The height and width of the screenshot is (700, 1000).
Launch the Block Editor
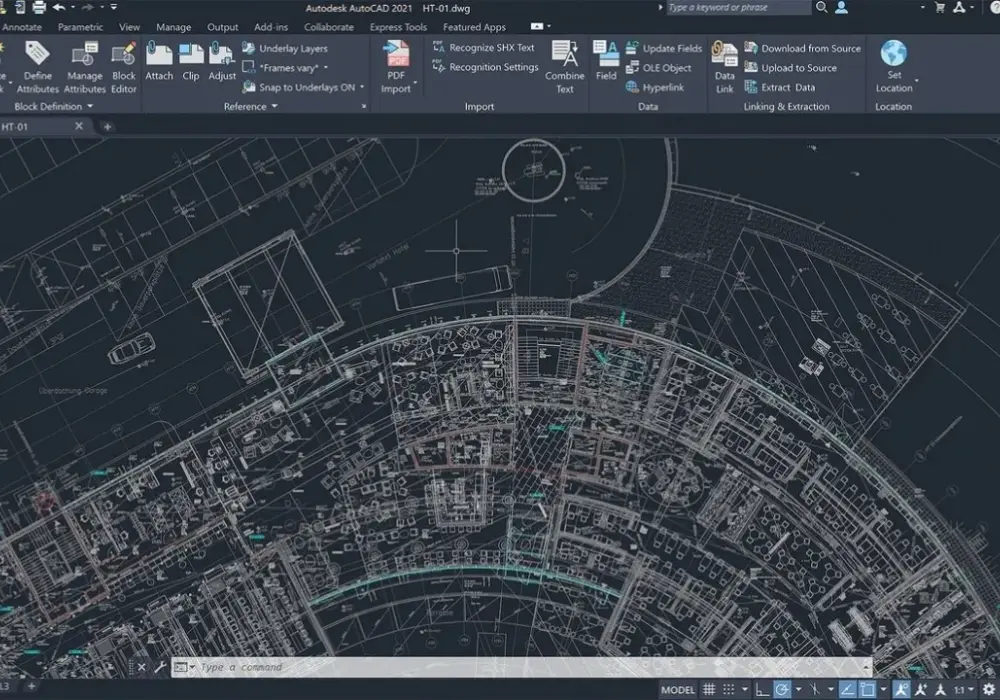coord(124,67)
